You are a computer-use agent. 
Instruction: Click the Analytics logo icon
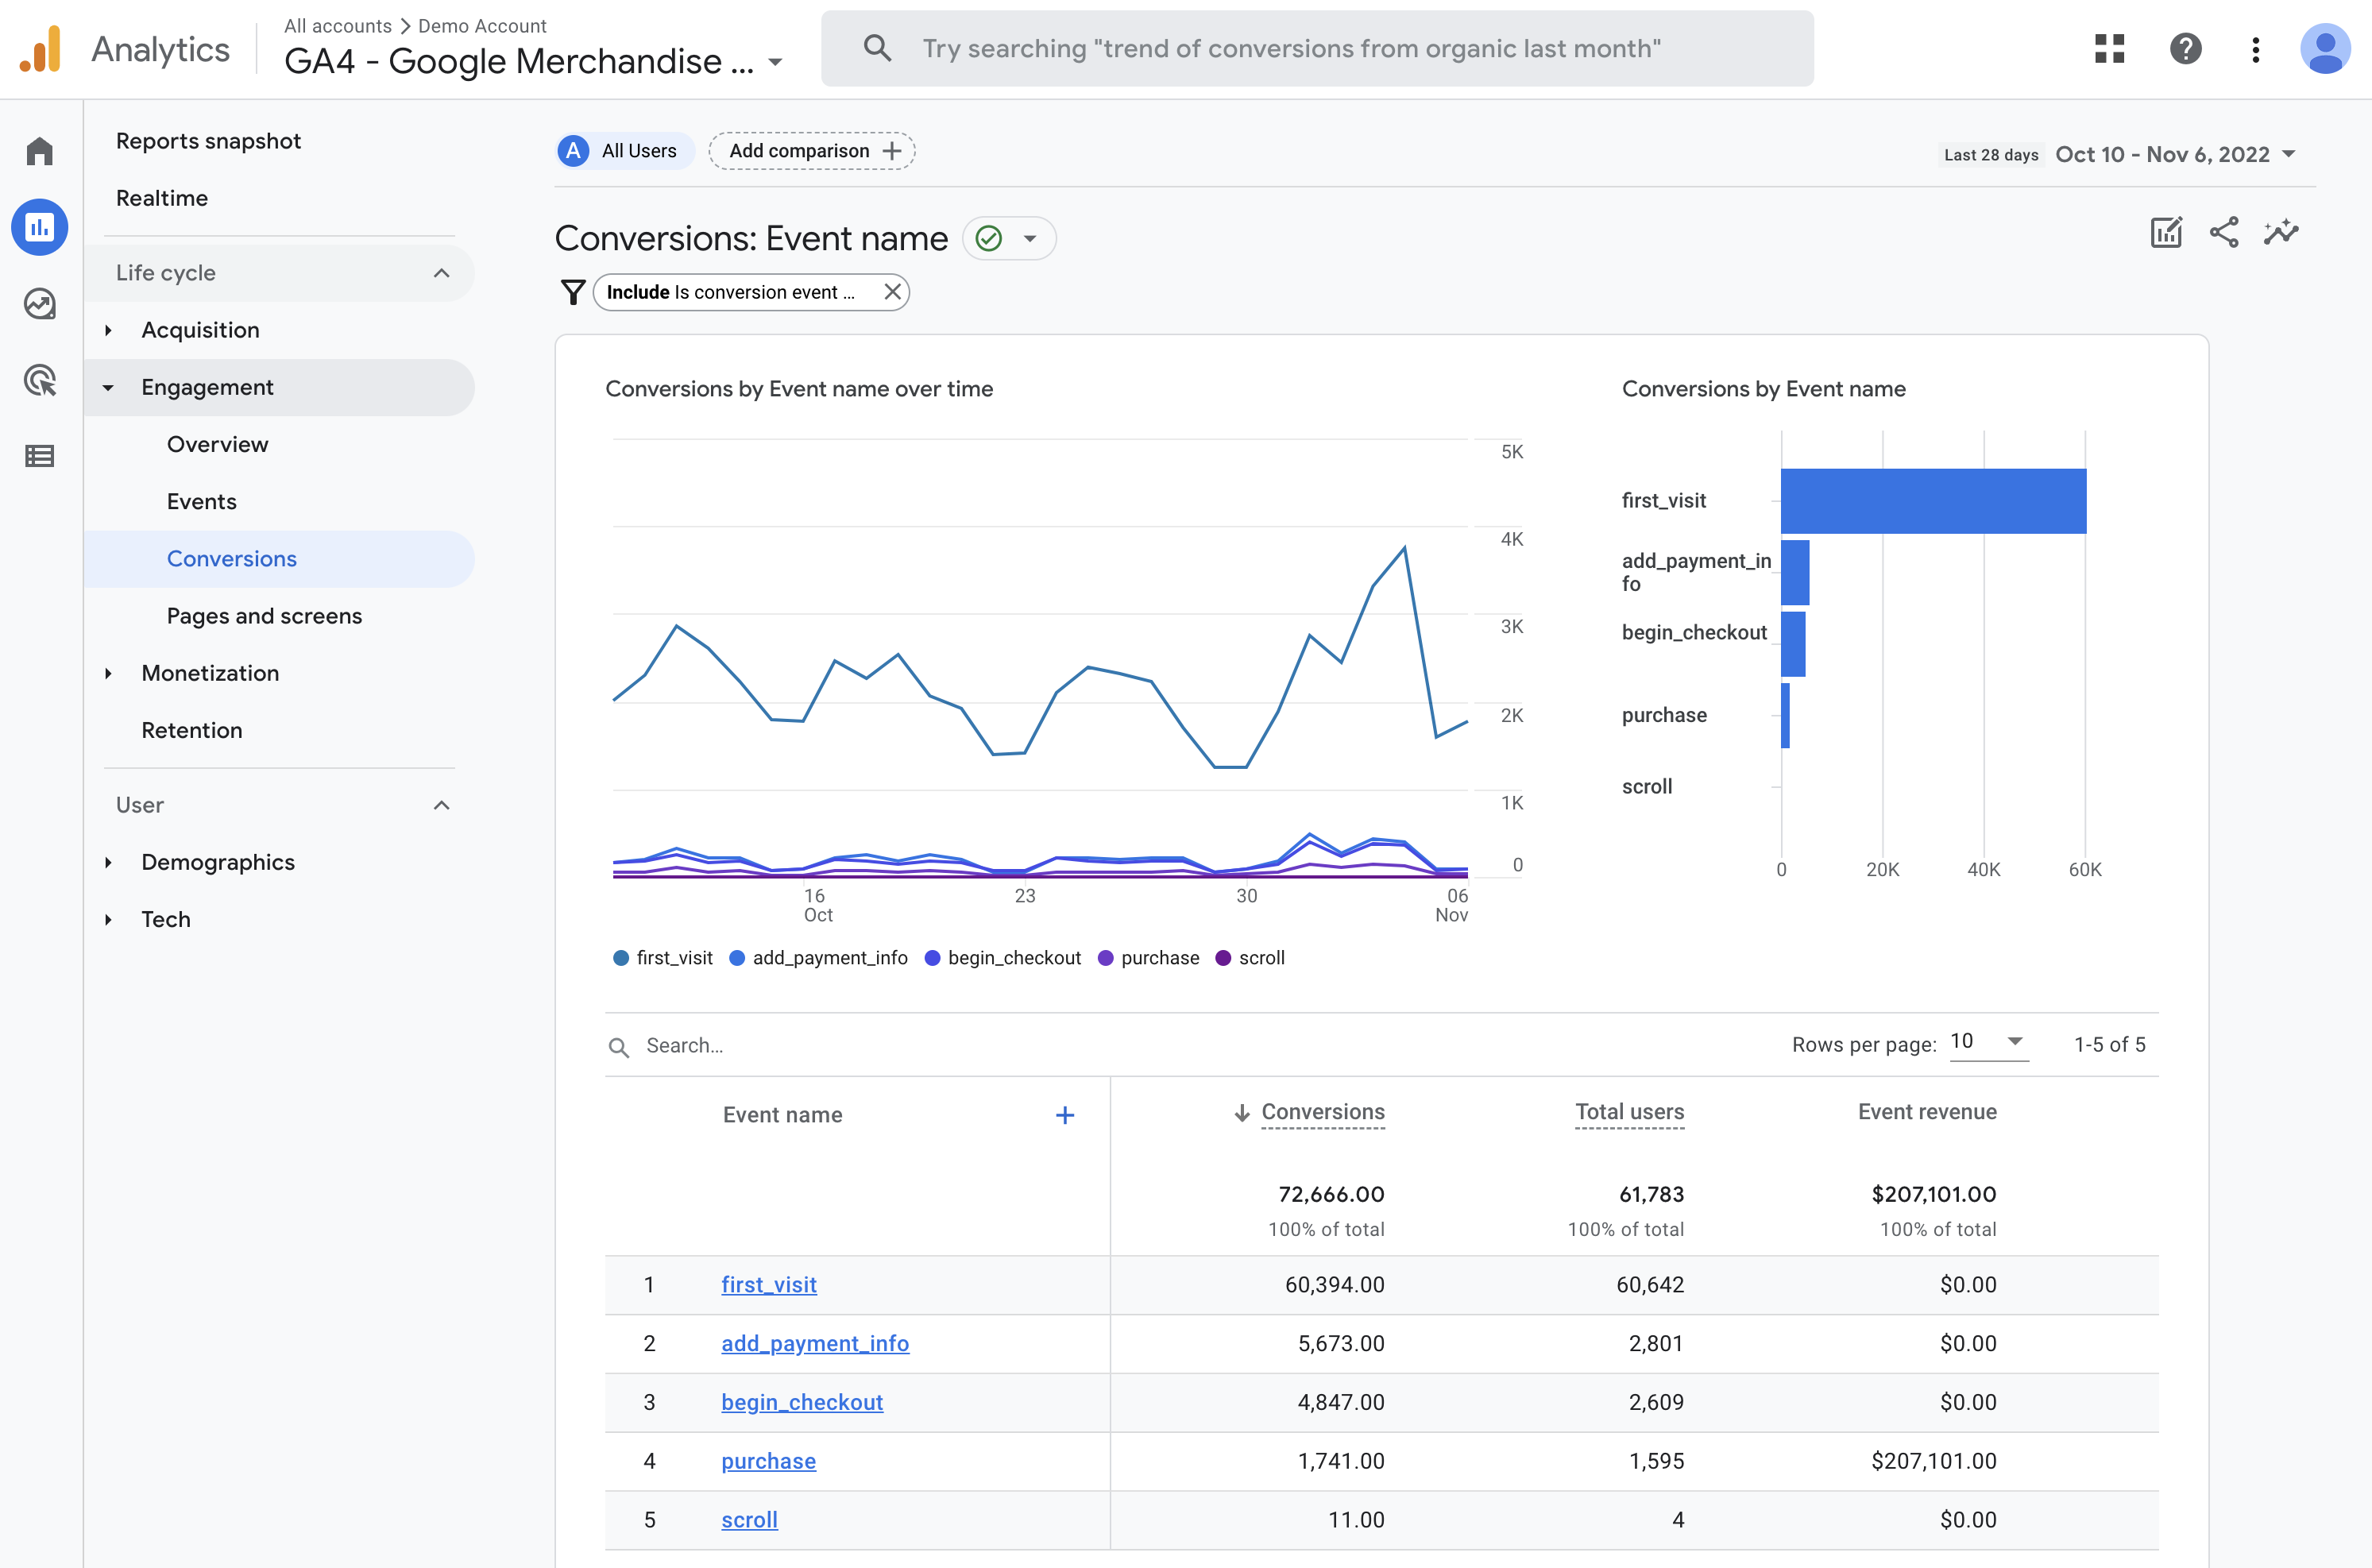click(x=40, y=49)
